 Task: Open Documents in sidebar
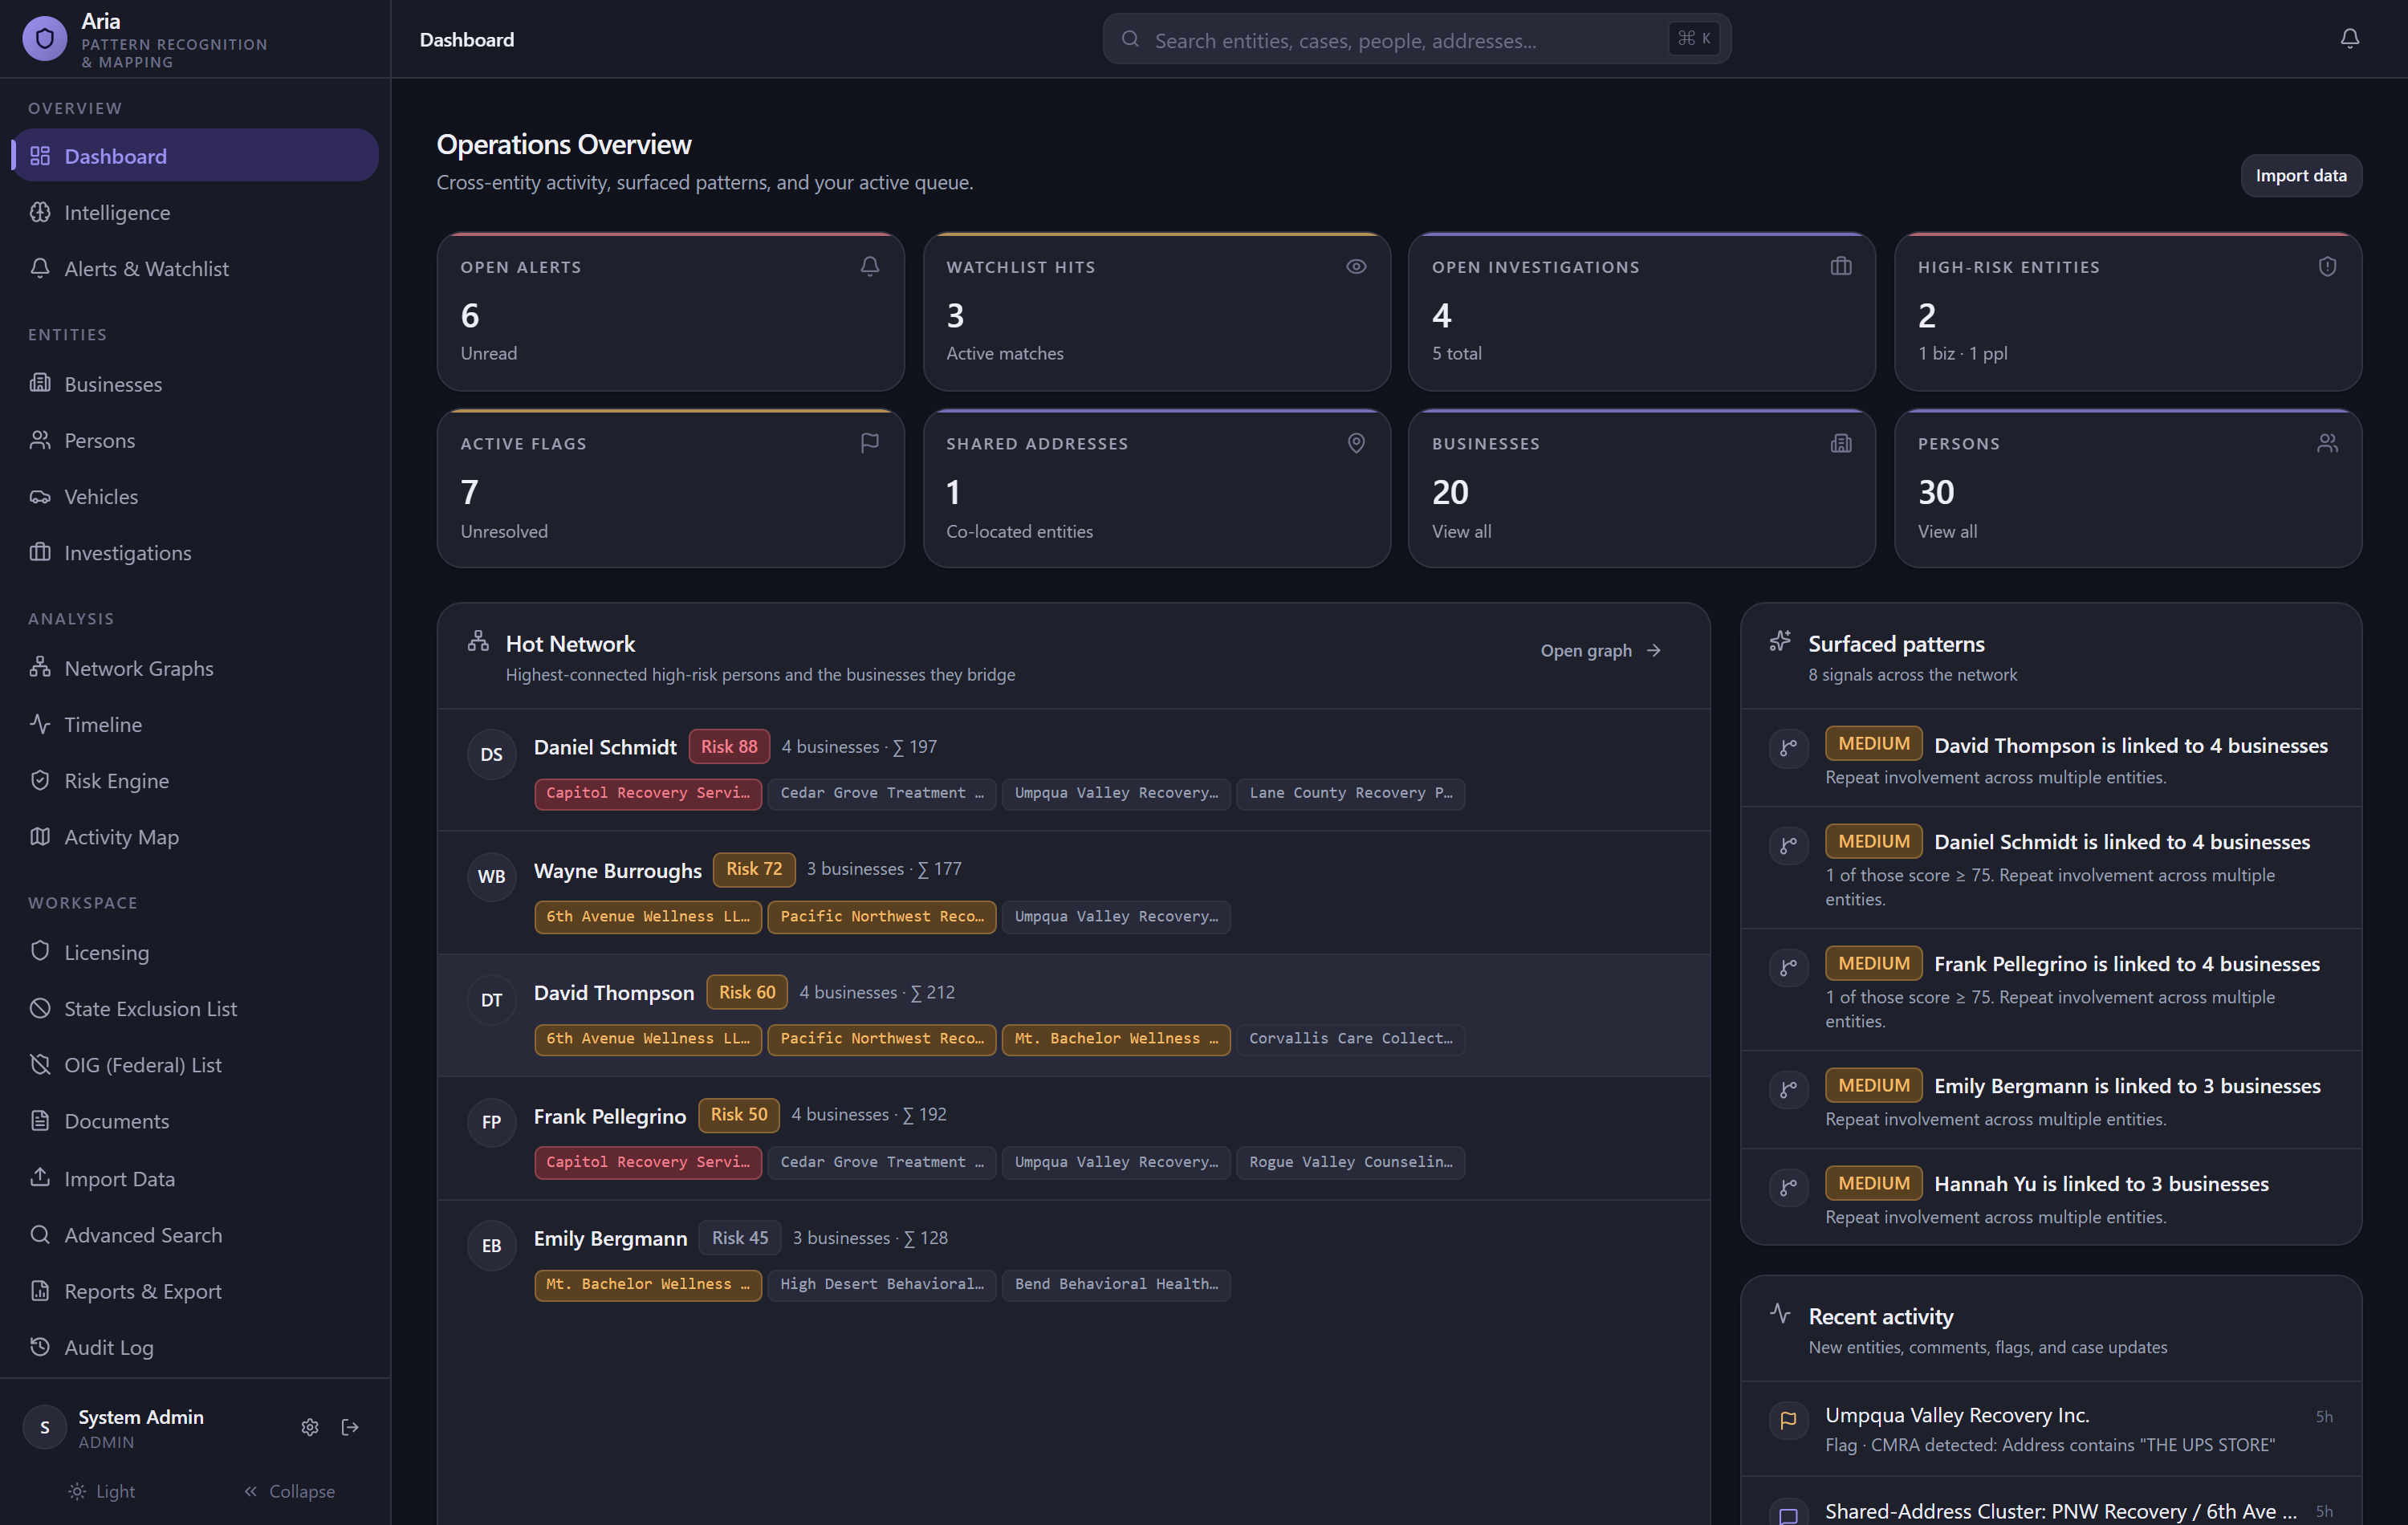[195, 1121]
